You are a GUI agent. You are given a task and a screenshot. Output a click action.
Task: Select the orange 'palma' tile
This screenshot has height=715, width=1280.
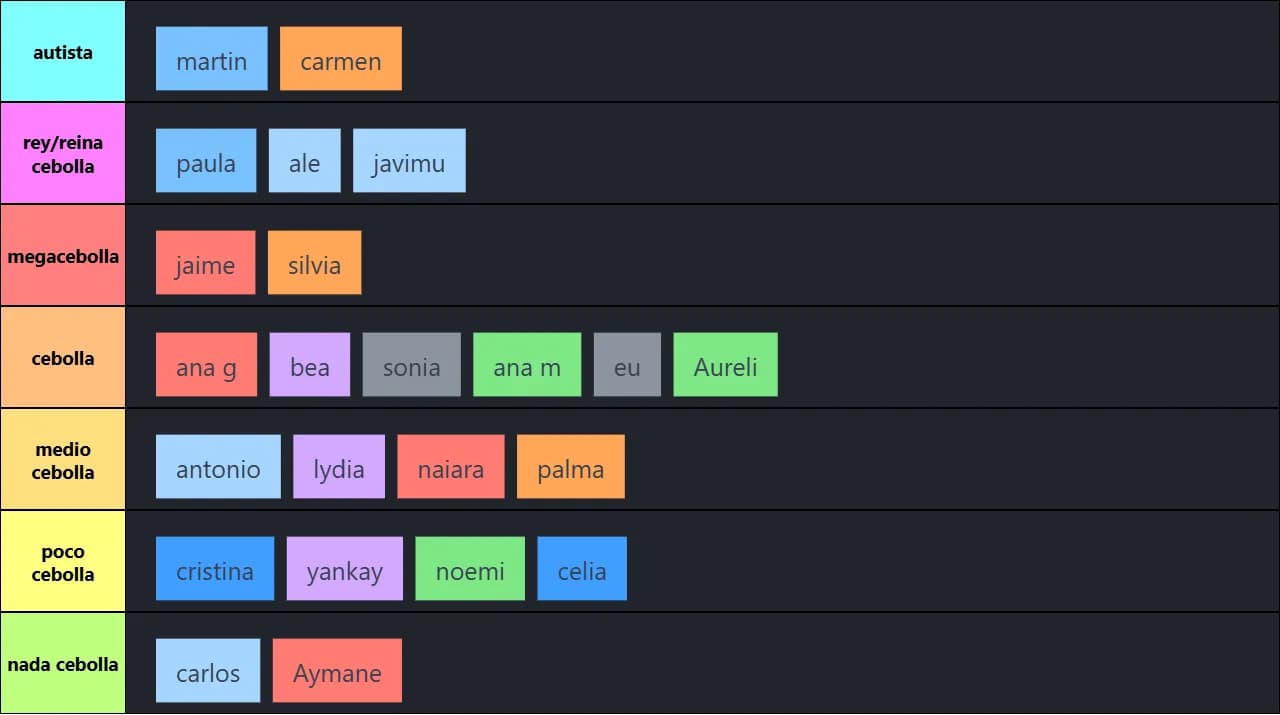[x=570, y=467]
